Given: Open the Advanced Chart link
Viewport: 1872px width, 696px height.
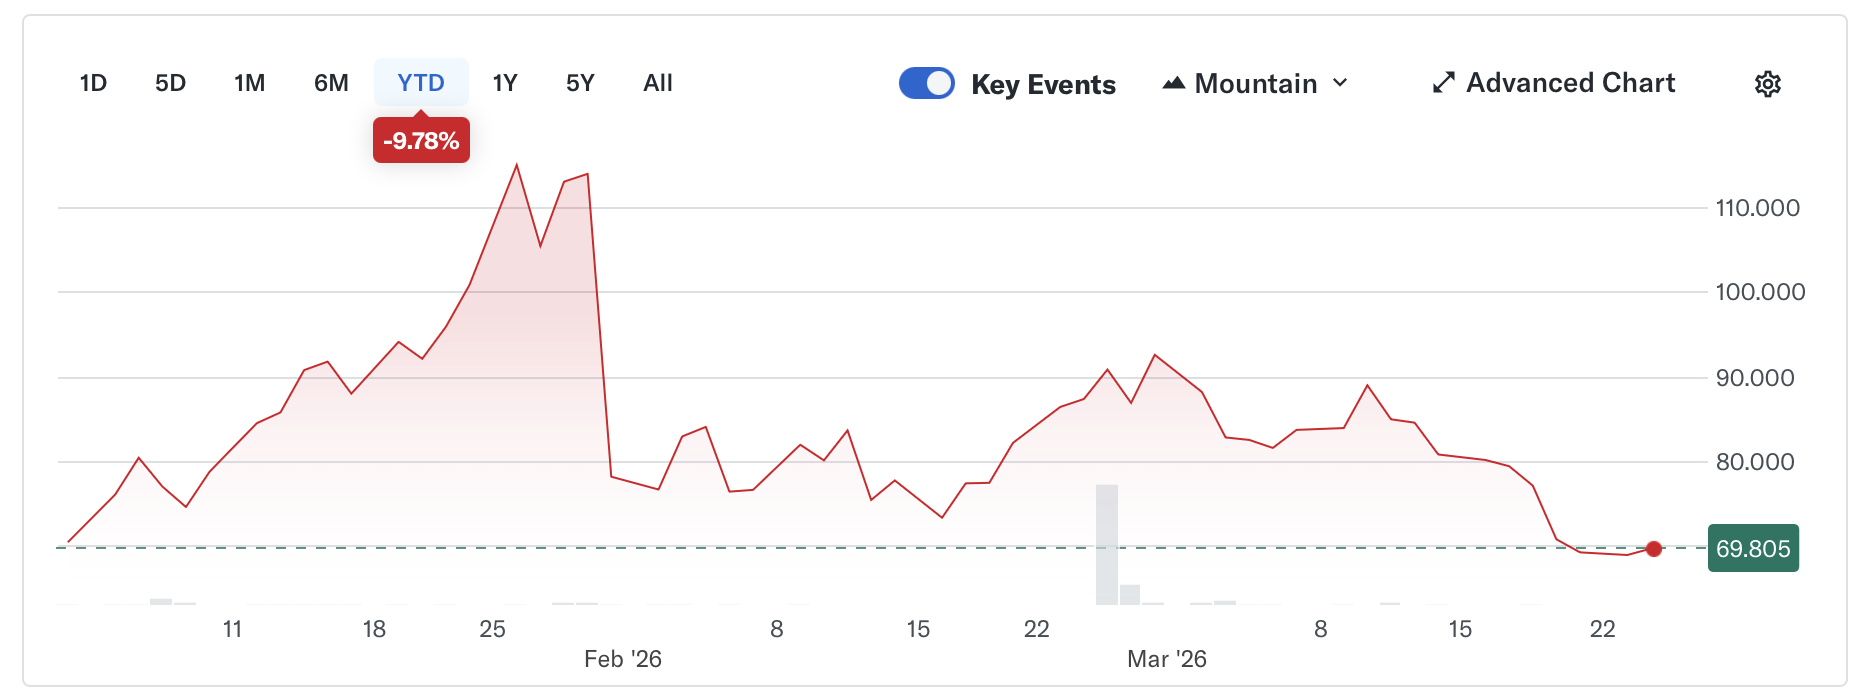Looking at the screenshot, I should 1570,83.
